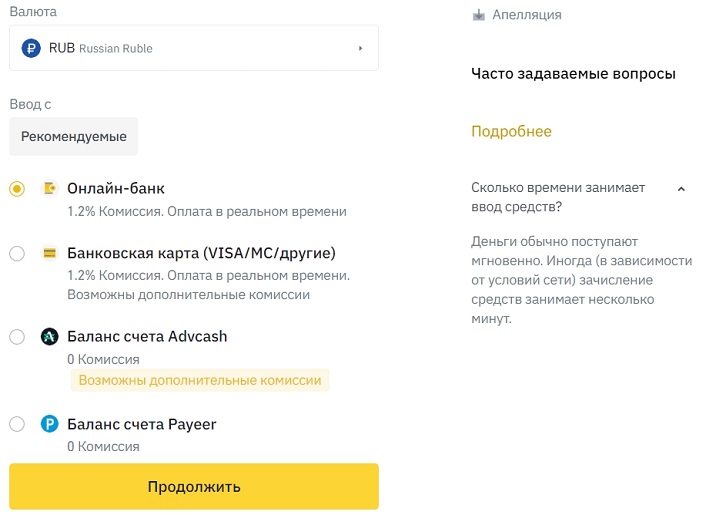Open the RUB currency dropdown

point(193,48)
